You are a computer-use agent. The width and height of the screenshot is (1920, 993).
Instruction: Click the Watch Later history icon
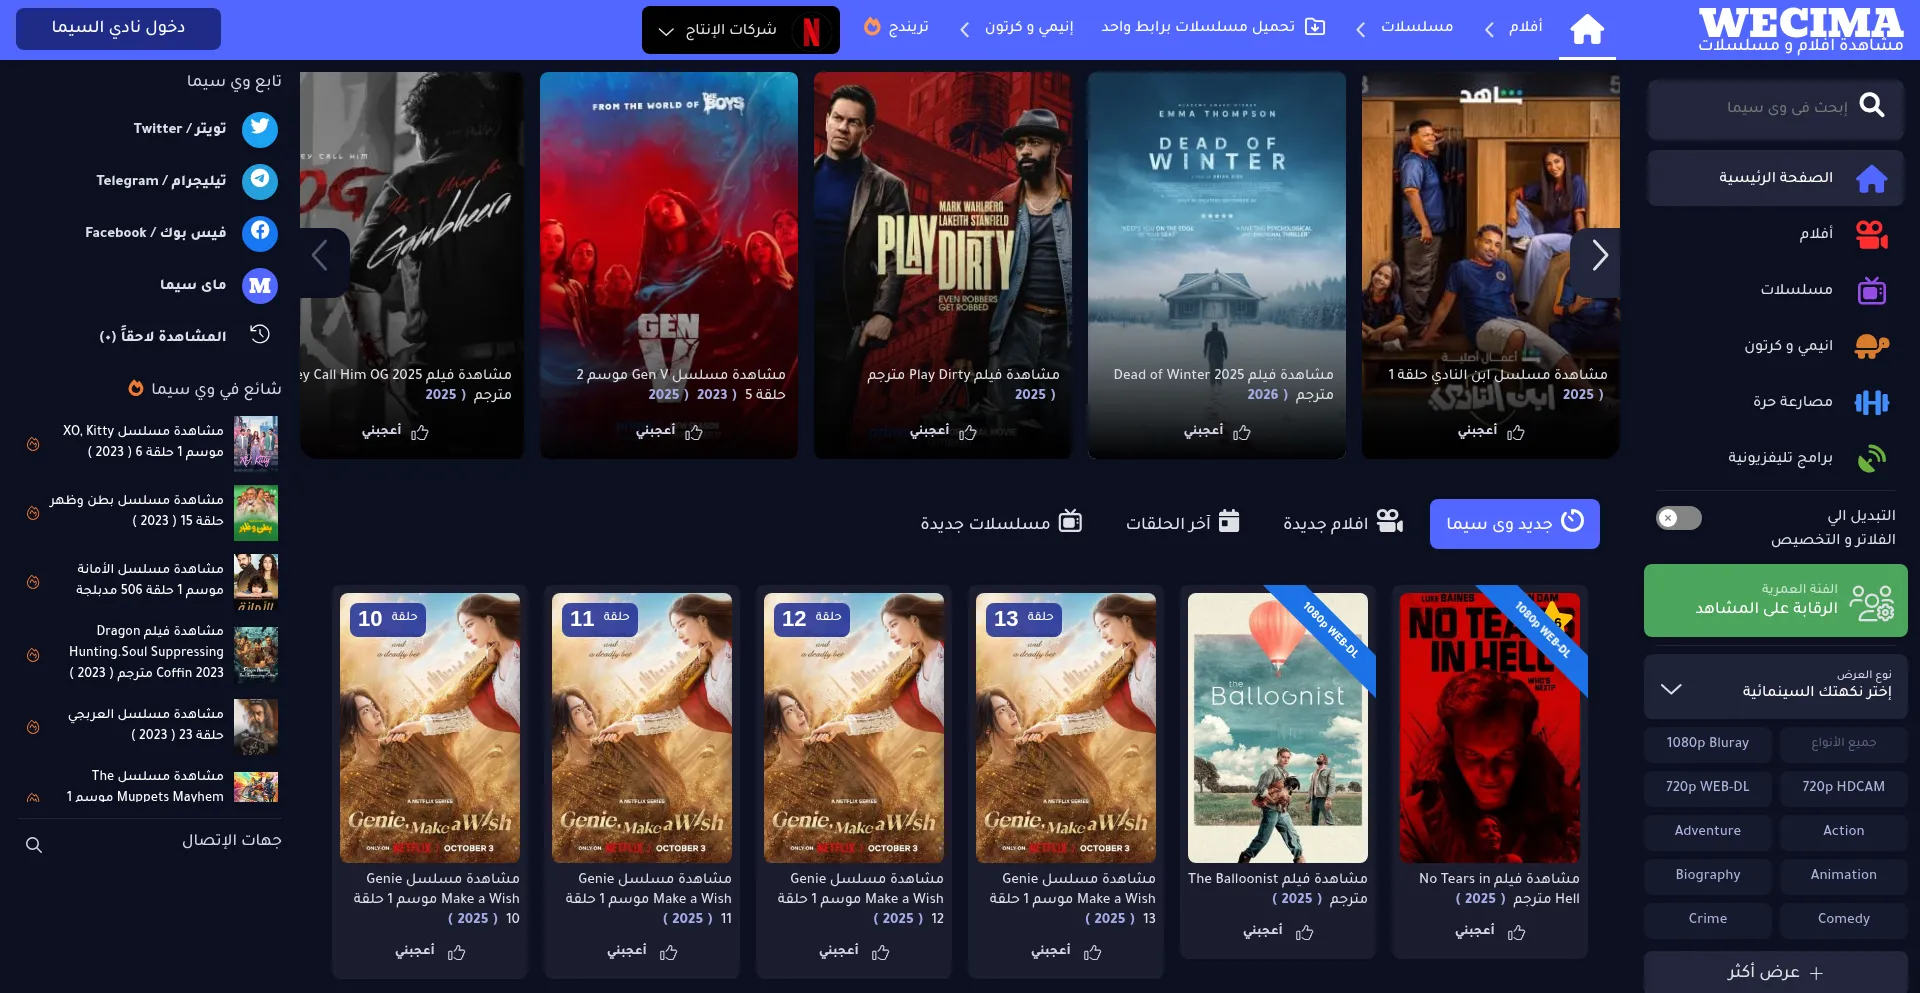click(x=260, y=335)
